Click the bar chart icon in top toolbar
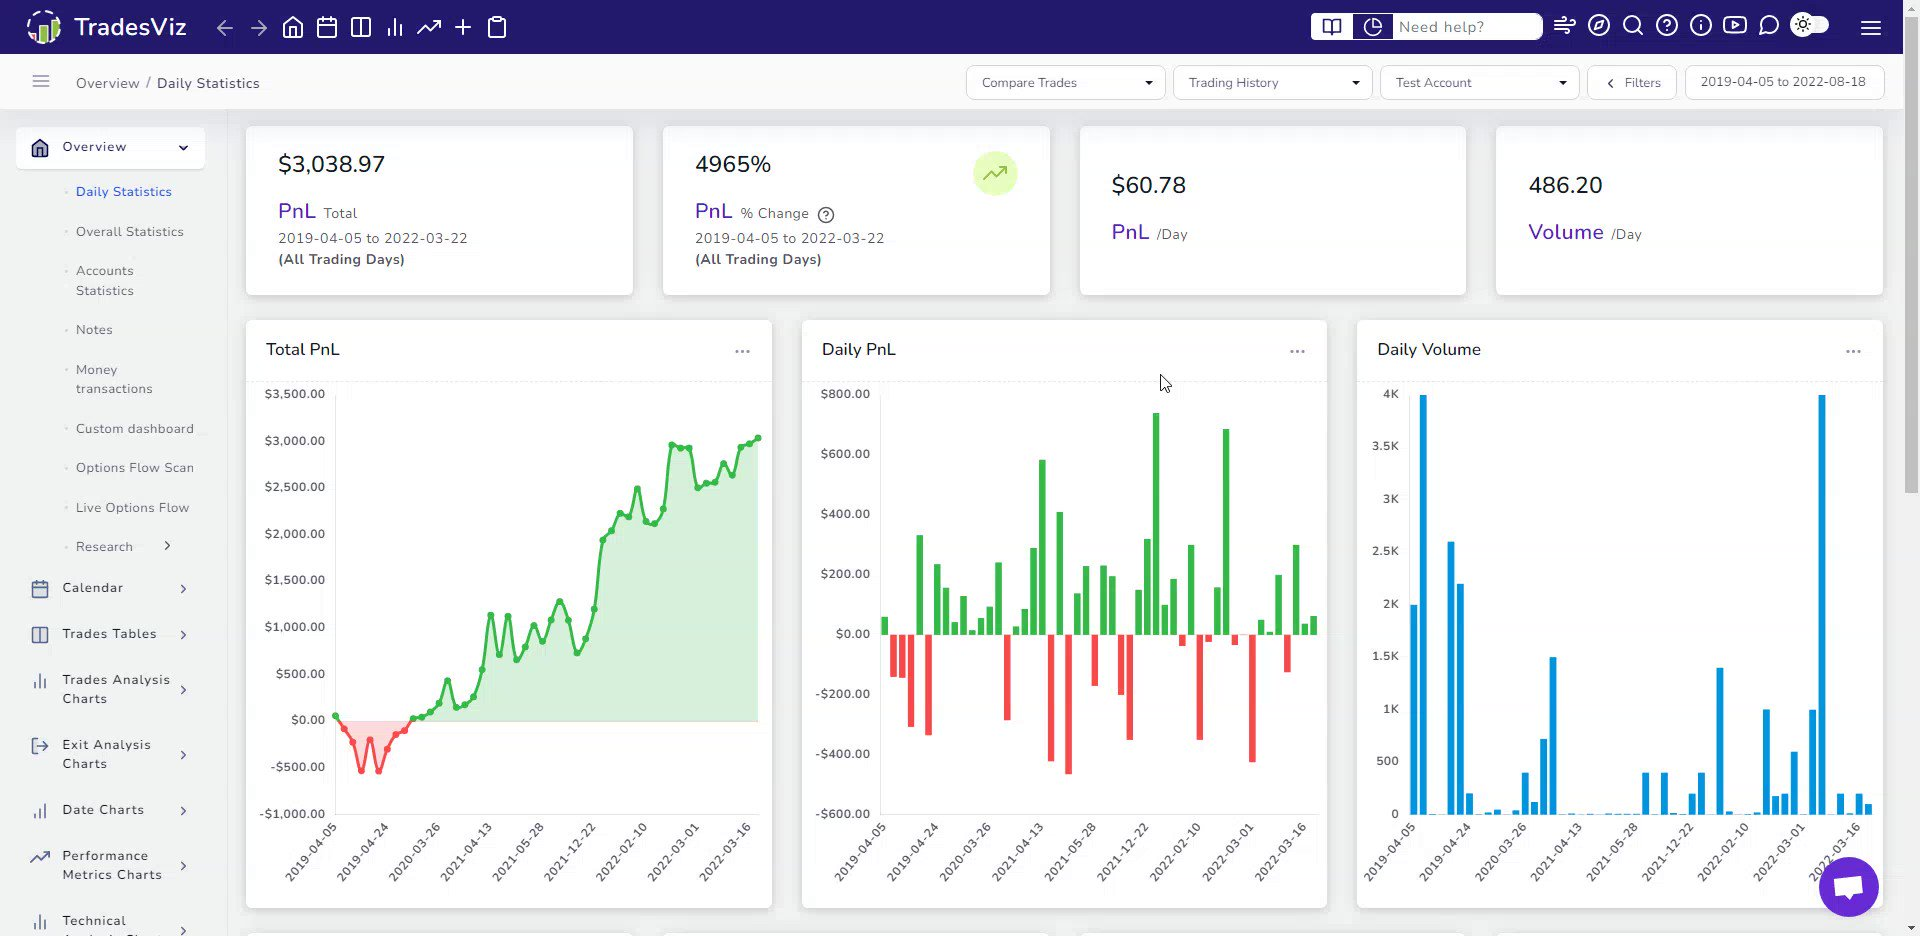 [395, 27]
